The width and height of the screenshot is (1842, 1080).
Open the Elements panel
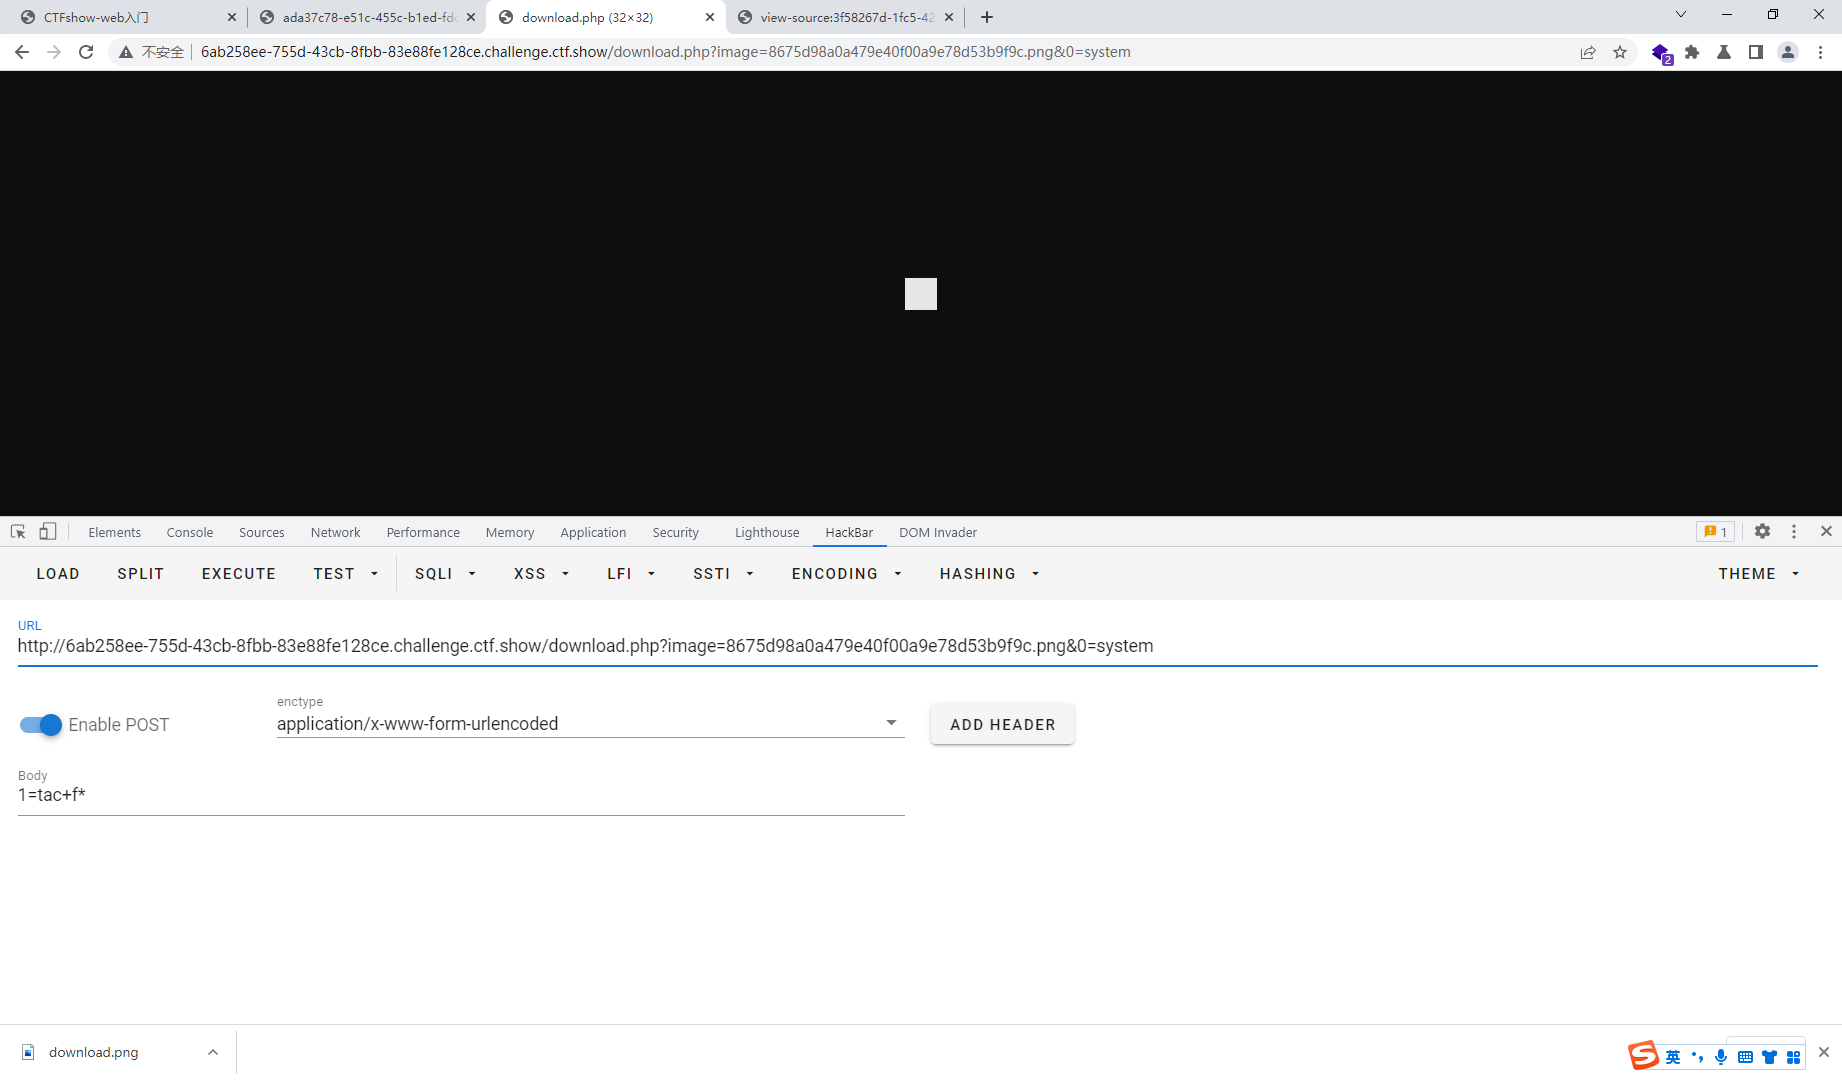tap(114, 532)
